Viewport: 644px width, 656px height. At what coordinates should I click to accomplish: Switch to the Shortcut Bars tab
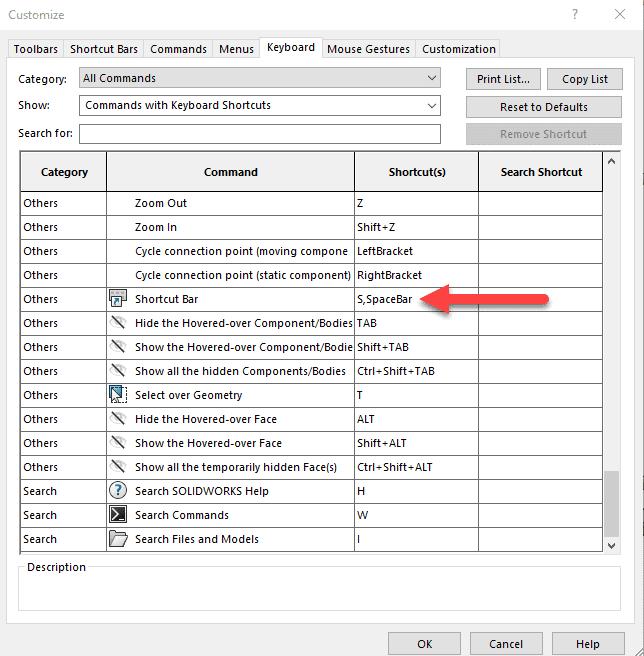click(x=104, y=49)
